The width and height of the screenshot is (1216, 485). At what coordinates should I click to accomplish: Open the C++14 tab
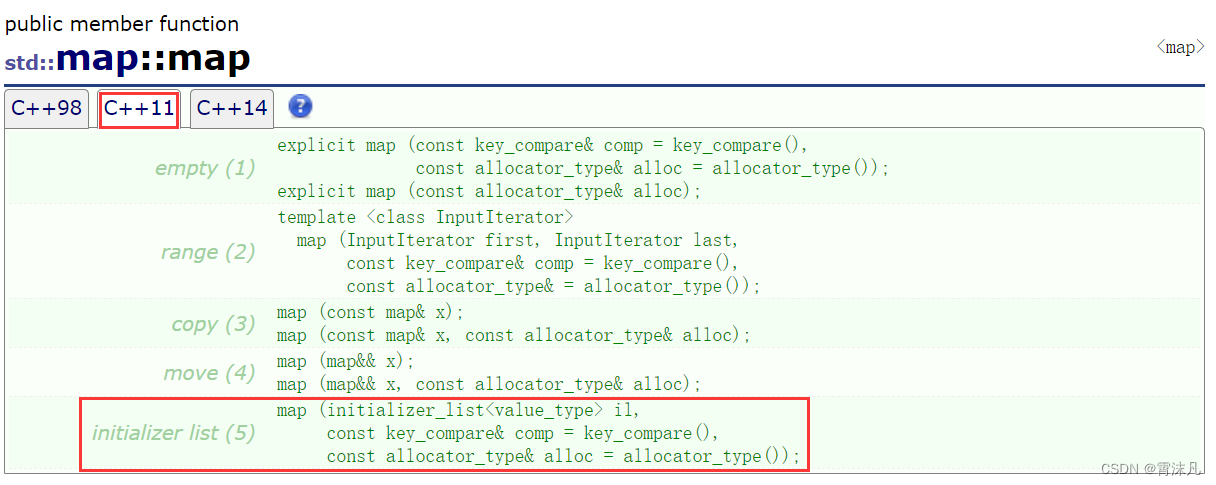(232, 108)
